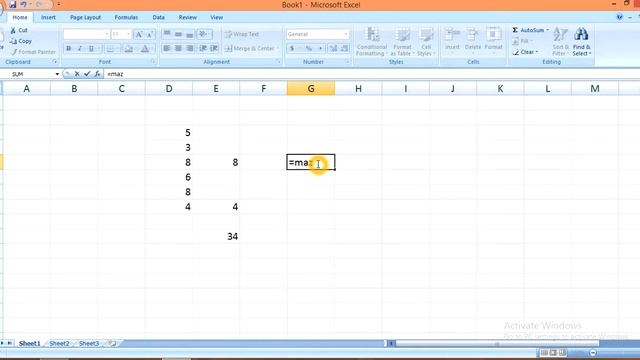Click the AutoSum button
Viewport: 640px width, 360px height.
[x=529, y=30]
